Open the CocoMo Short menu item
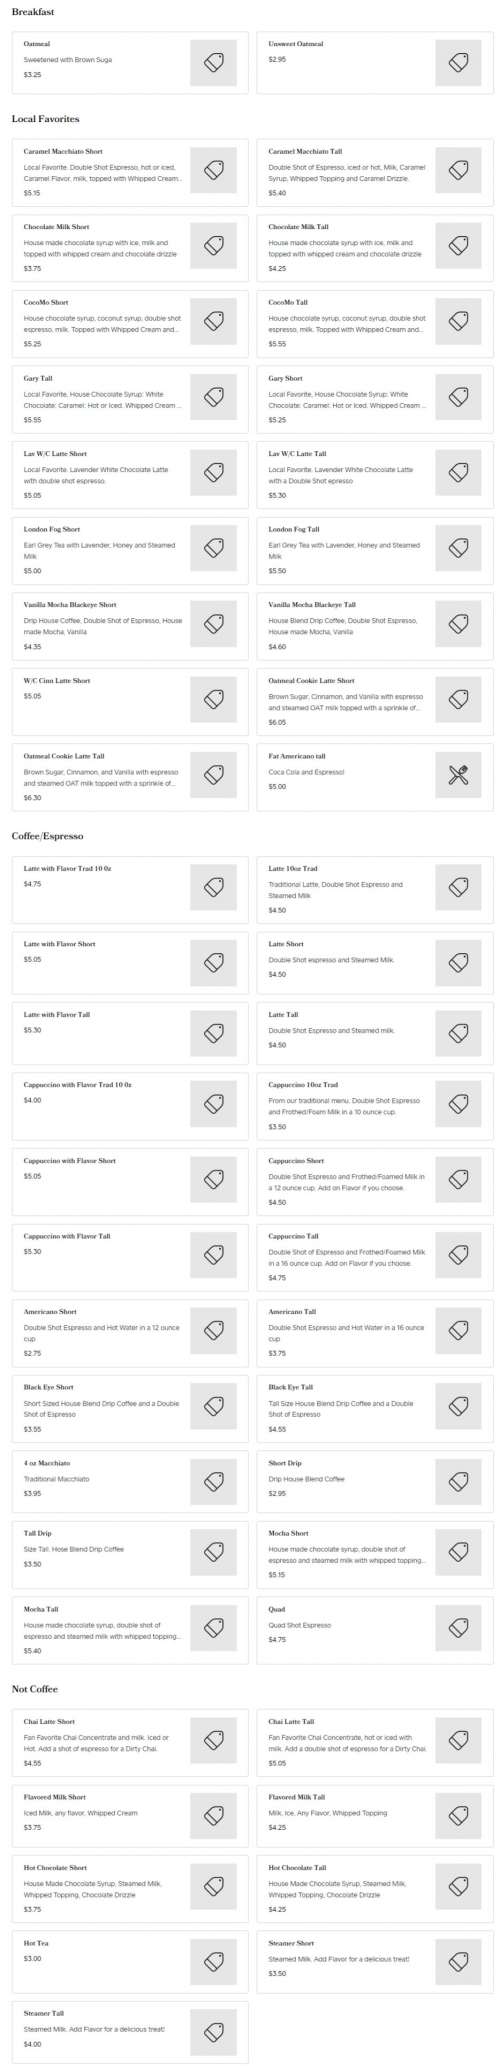Screen dimensions: 500x2066 tap(130, 321)
